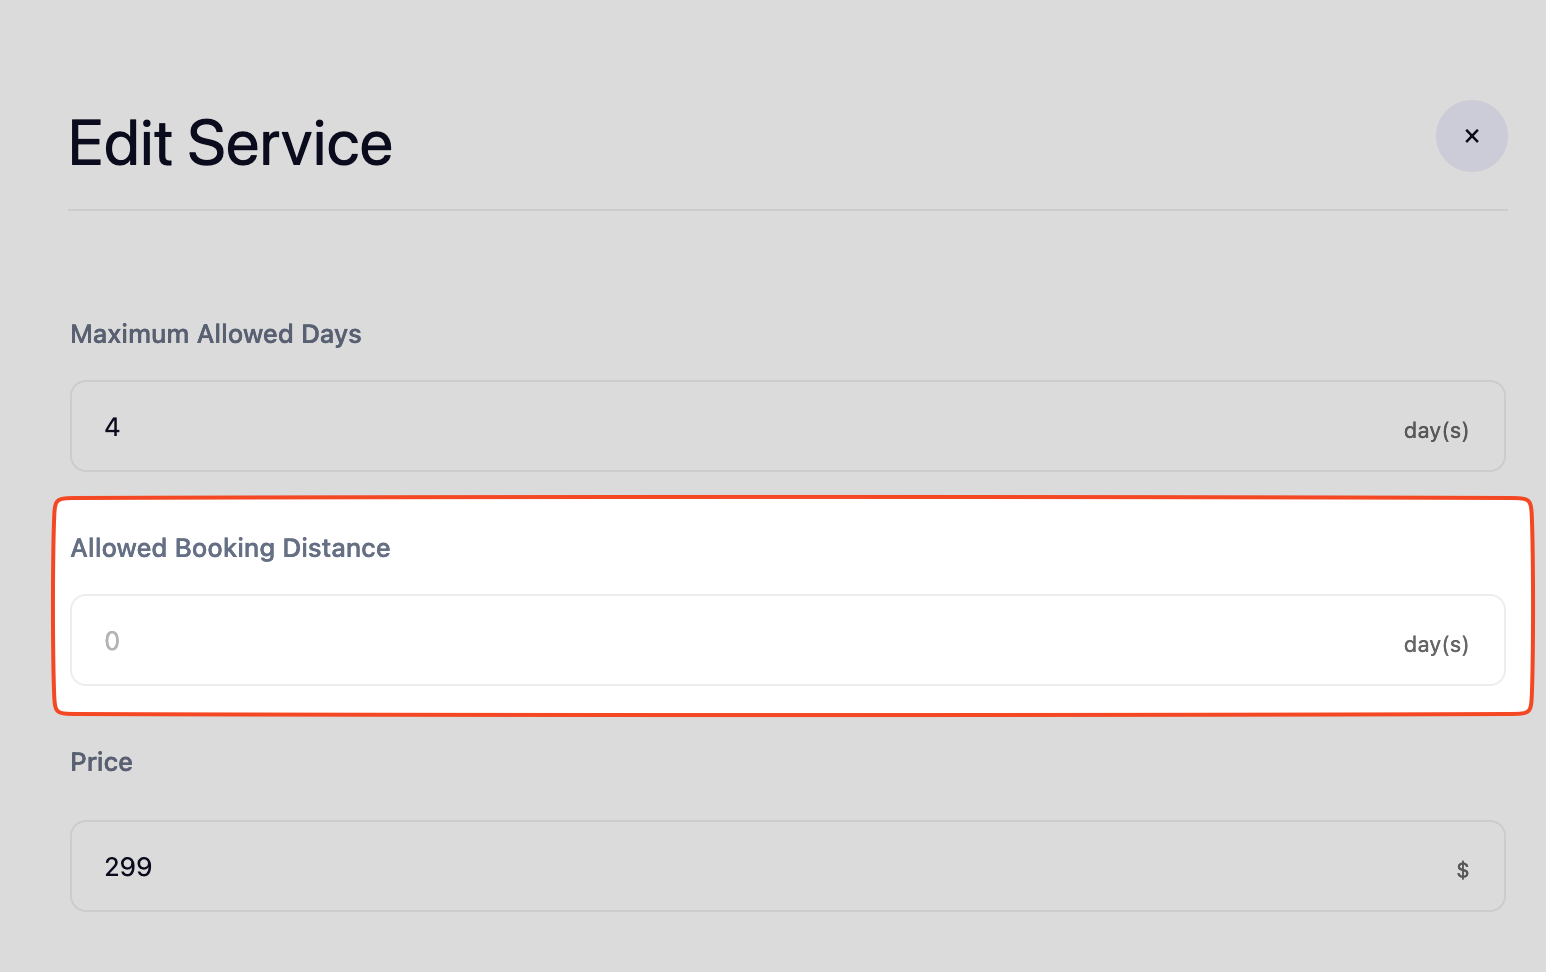
Task: Click the "Price" field label
Action: tap(101, 762)
